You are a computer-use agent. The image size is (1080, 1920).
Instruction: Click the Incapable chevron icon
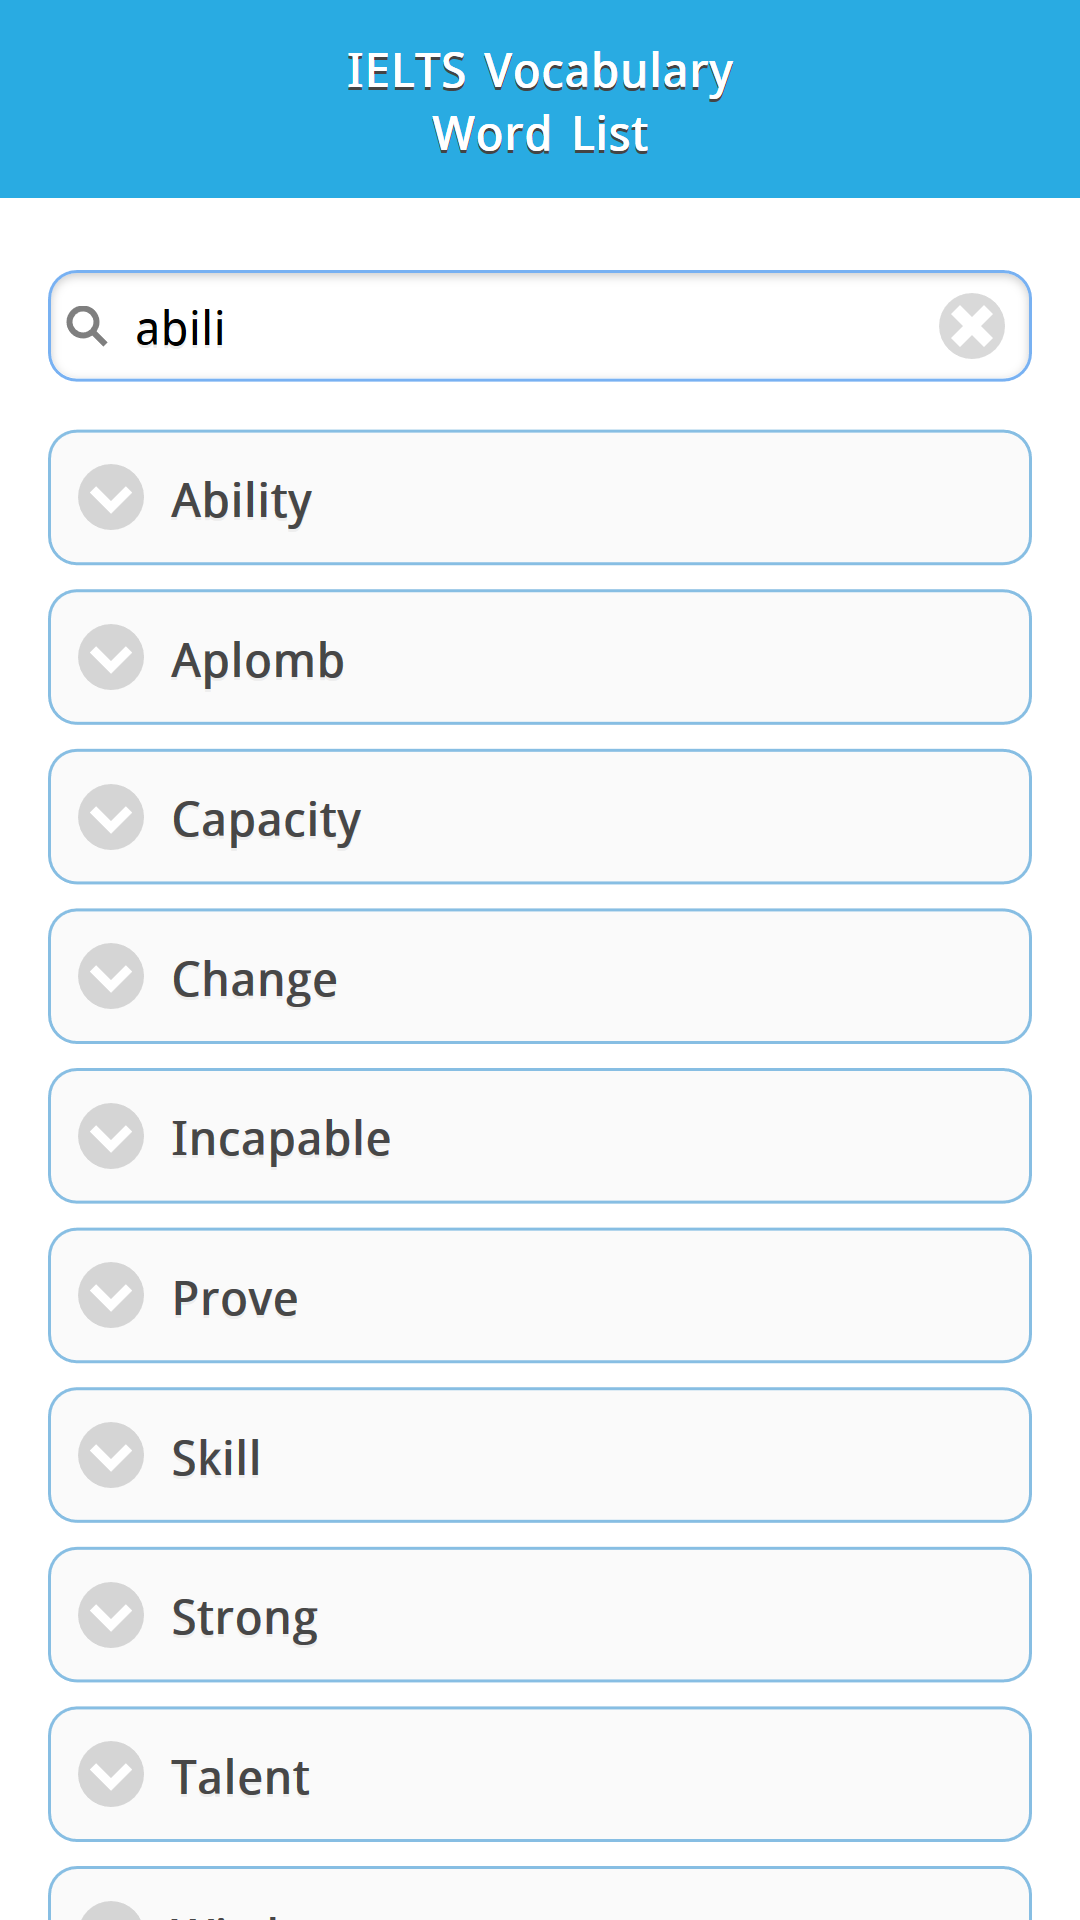point(111,1136)
